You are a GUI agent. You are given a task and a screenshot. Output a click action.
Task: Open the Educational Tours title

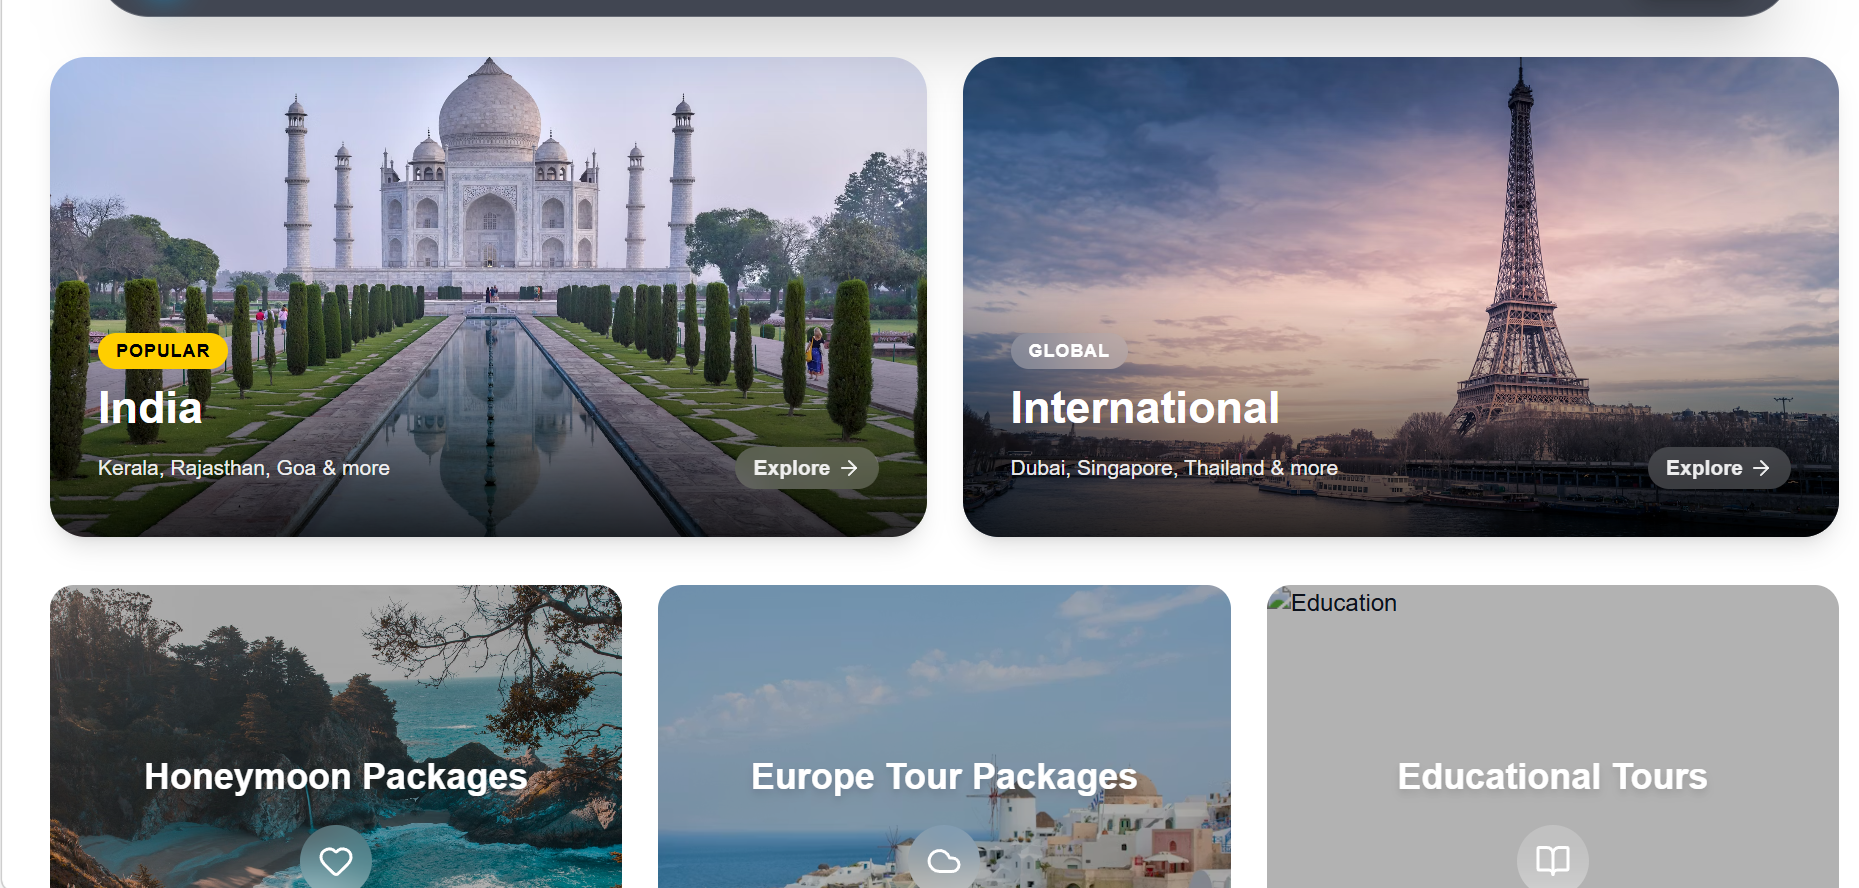click(x=1552, y=776)
